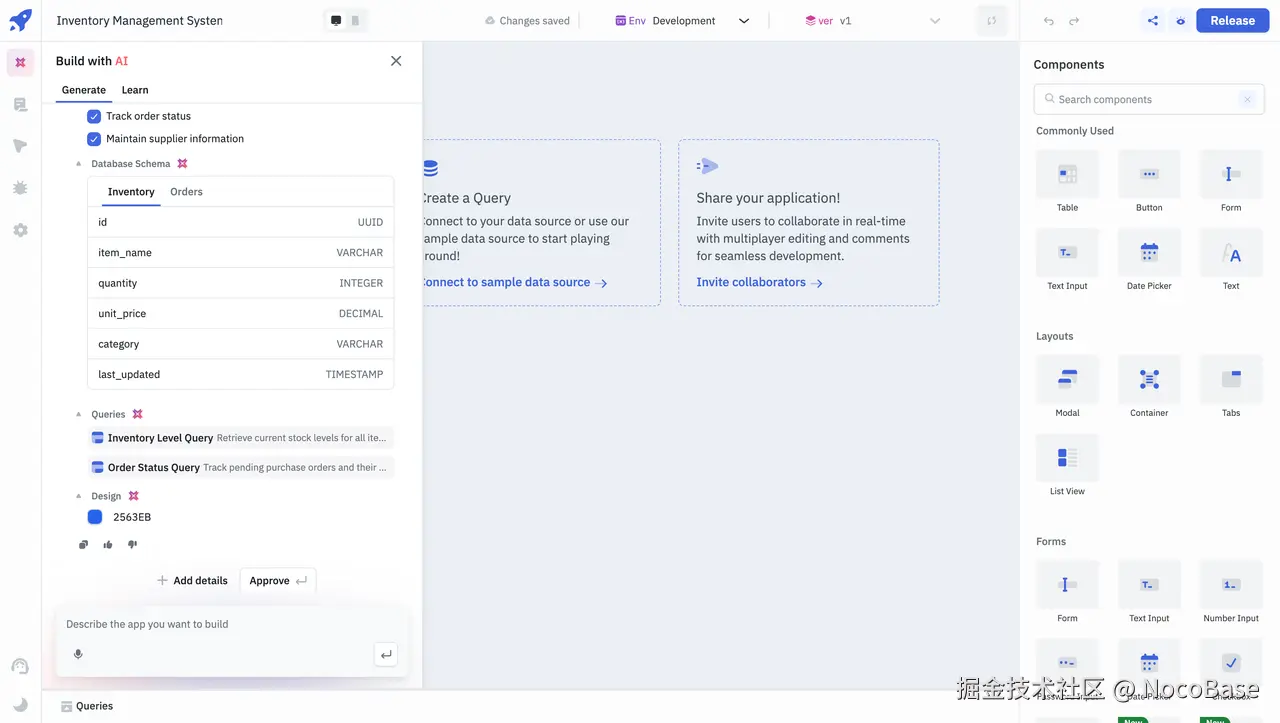Click the Release button
This screenshot has height=723, width=1280.
tap(1232, 21)
